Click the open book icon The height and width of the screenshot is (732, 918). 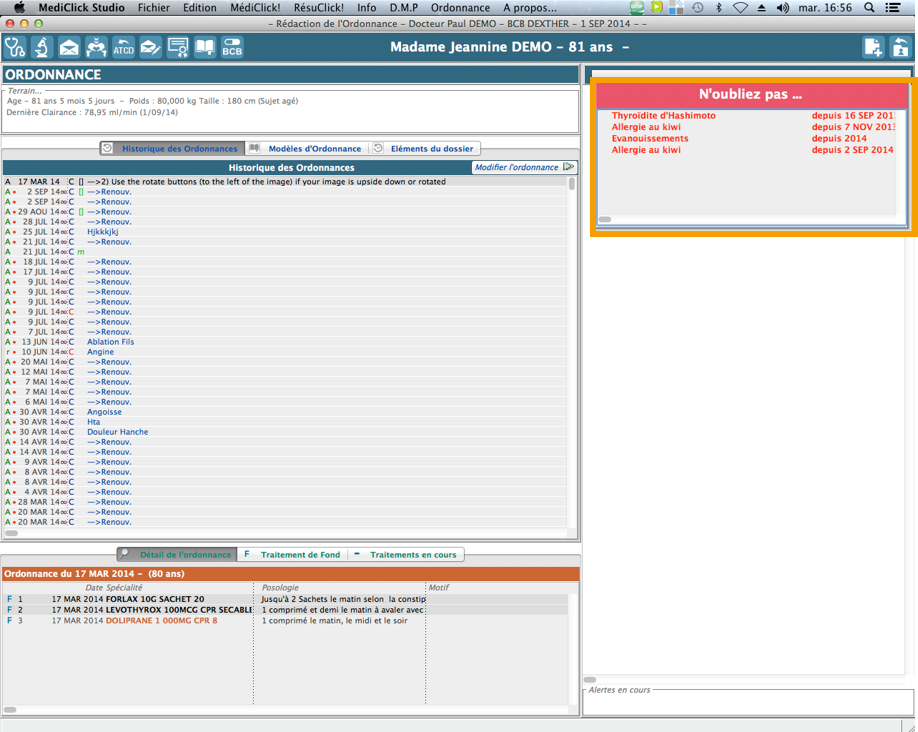click(205, 47)
